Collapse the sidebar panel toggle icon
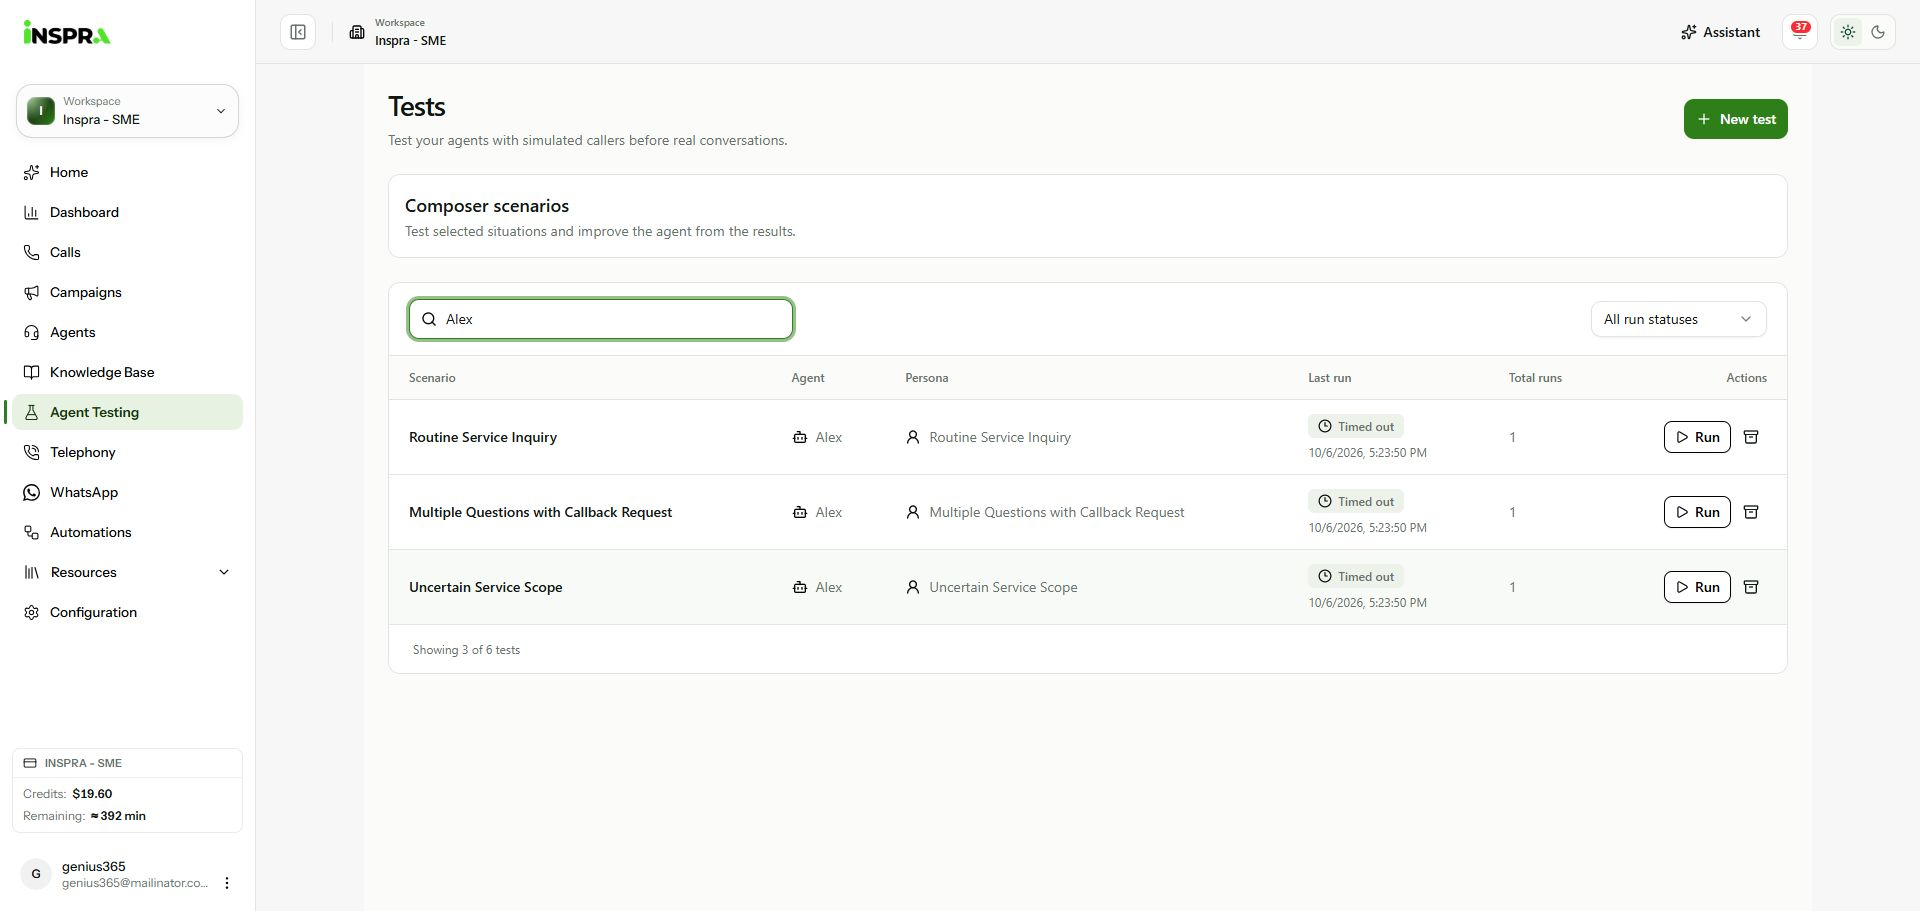The image size is (1920, 911). click(x=298, y=32)
